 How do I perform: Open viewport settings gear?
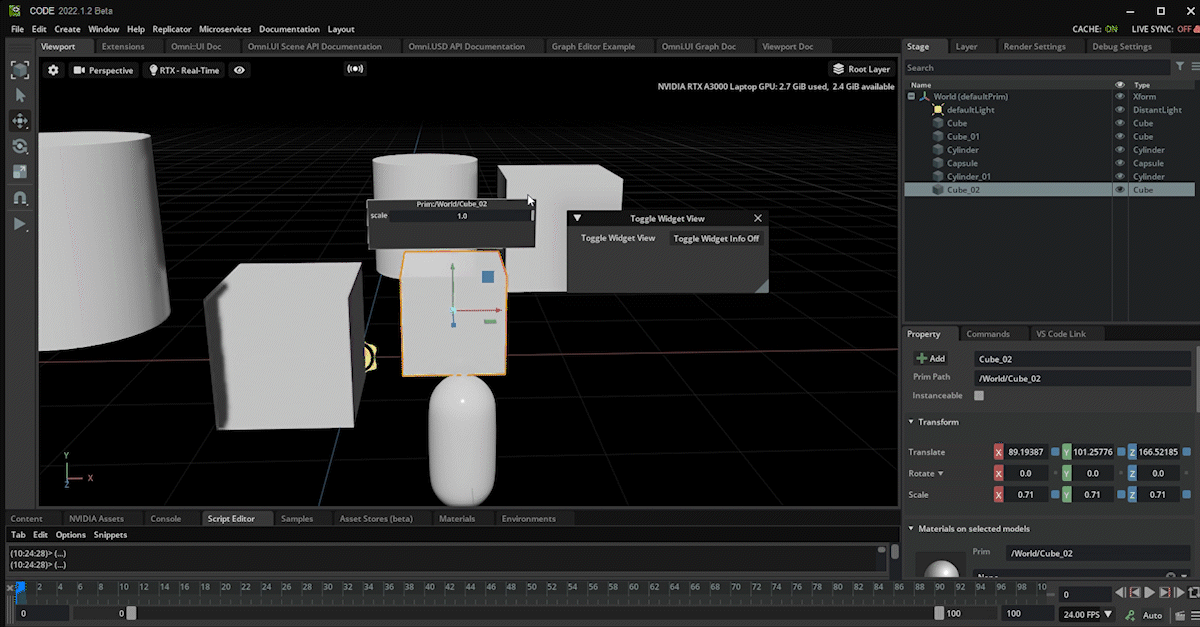pyautogui.click(x=53, y=70)
